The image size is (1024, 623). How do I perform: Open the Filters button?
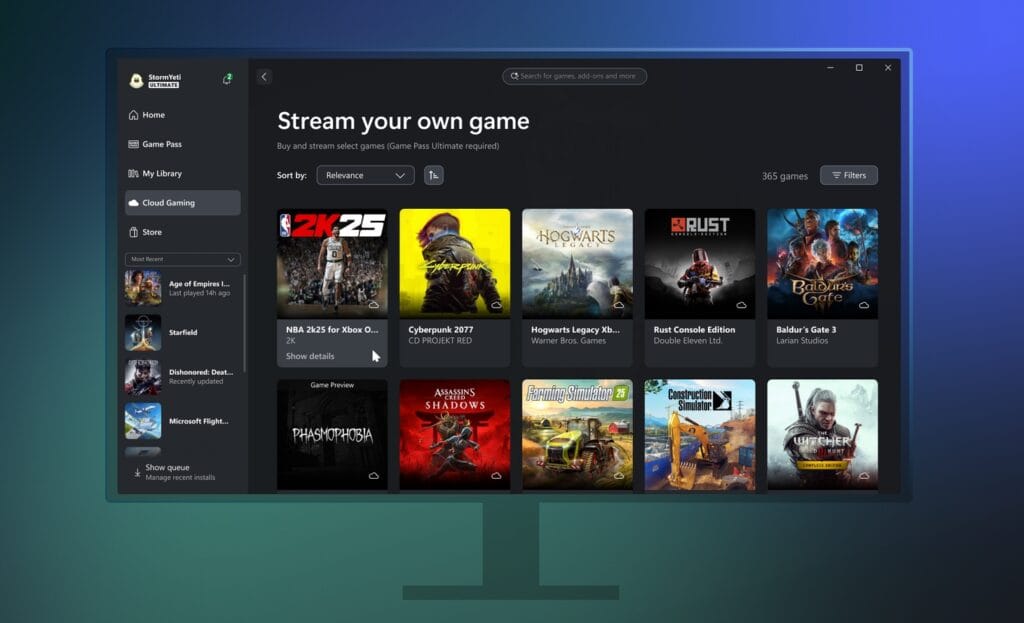[849, 175]
